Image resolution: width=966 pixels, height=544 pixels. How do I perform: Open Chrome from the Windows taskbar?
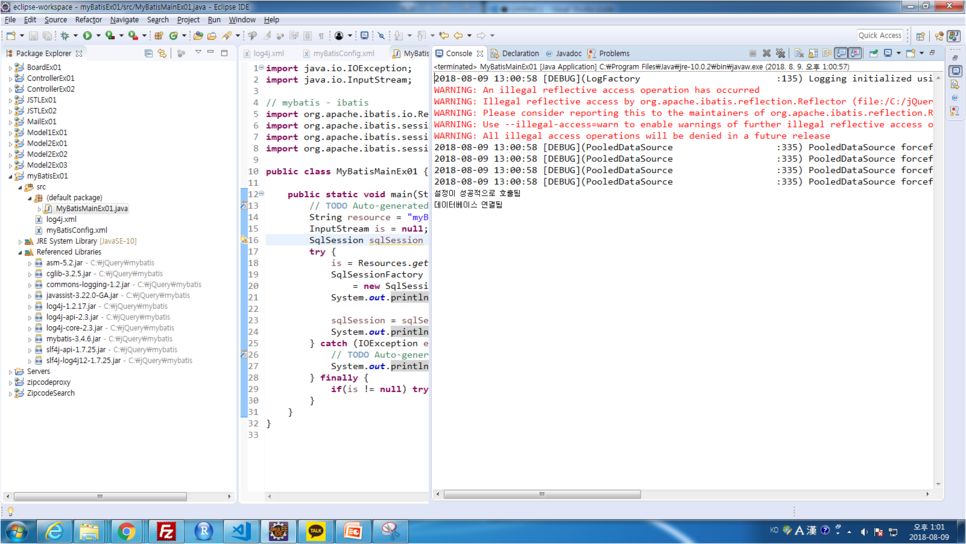pyautogui.click(x=126, y=531)
